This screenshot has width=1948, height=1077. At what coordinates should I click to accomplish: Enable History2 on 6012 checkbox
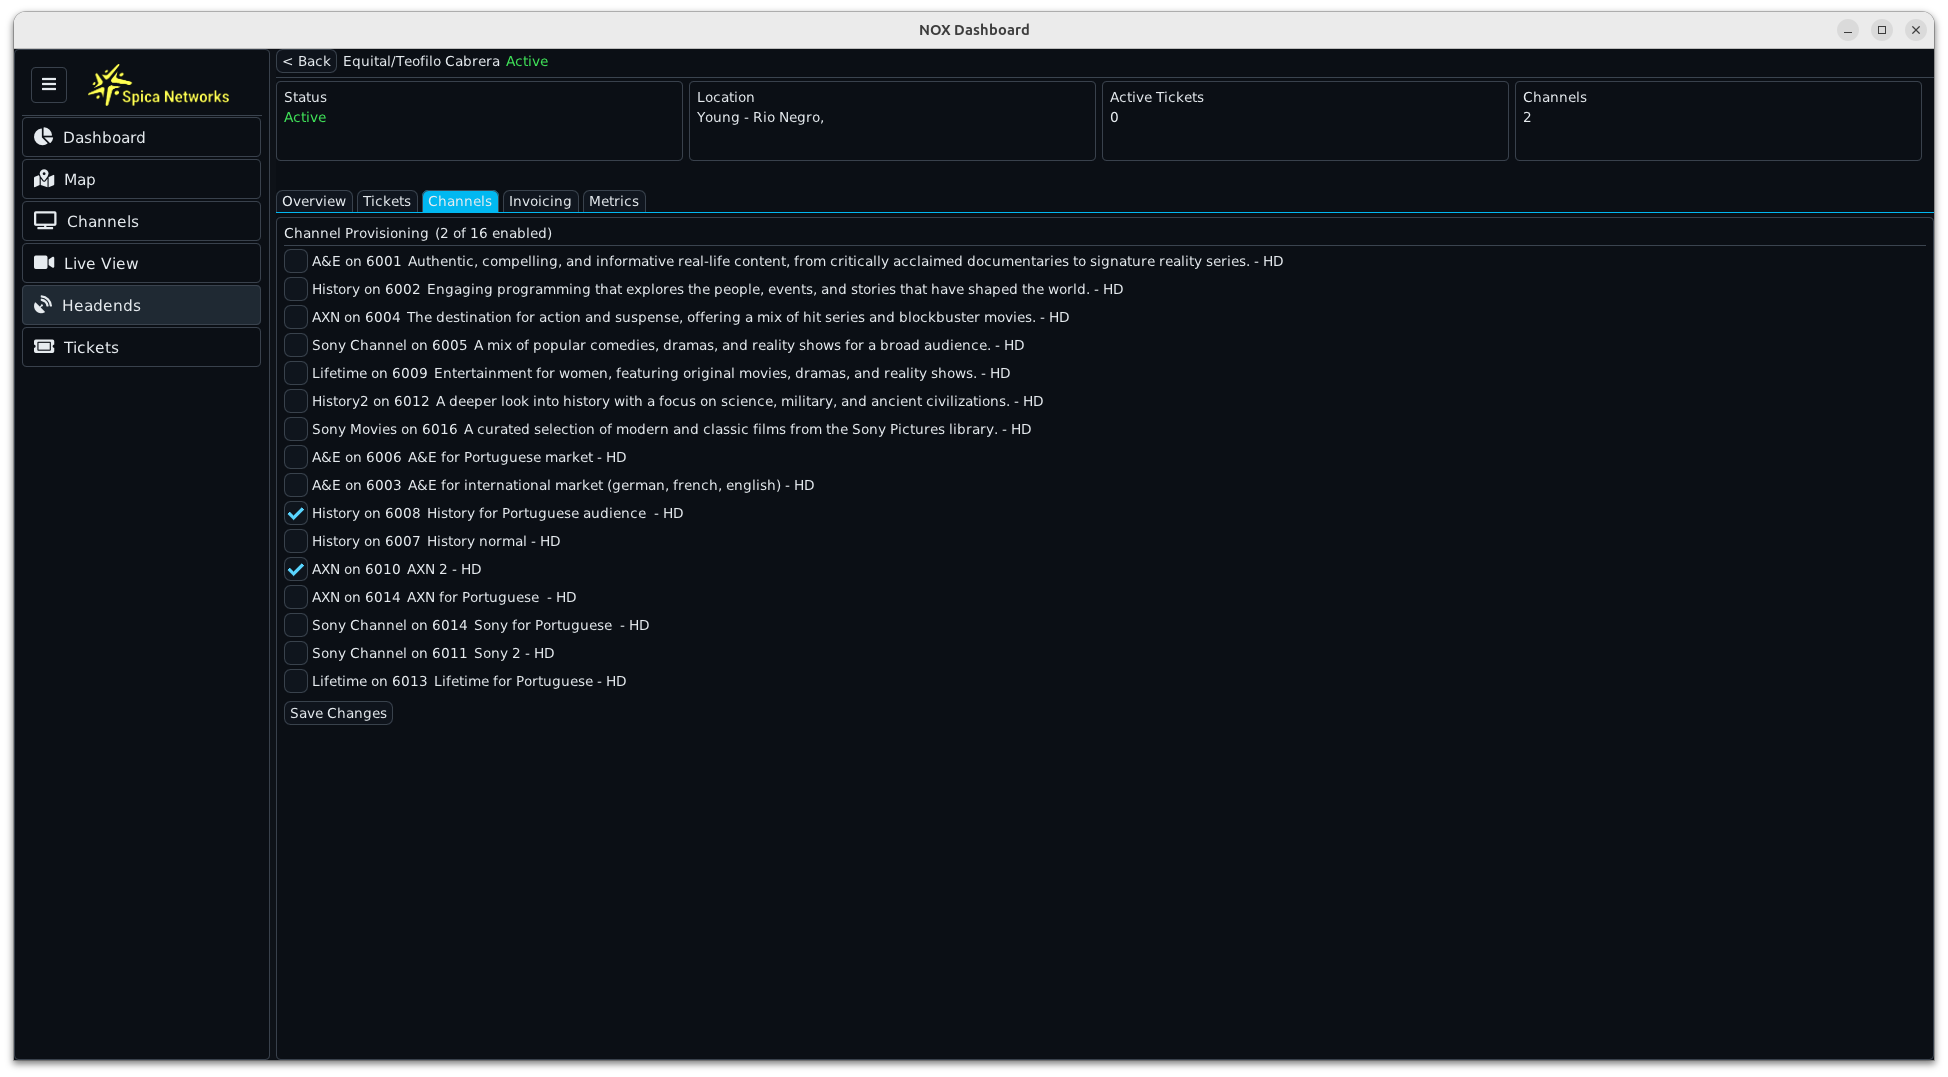(x=296, y=401)
